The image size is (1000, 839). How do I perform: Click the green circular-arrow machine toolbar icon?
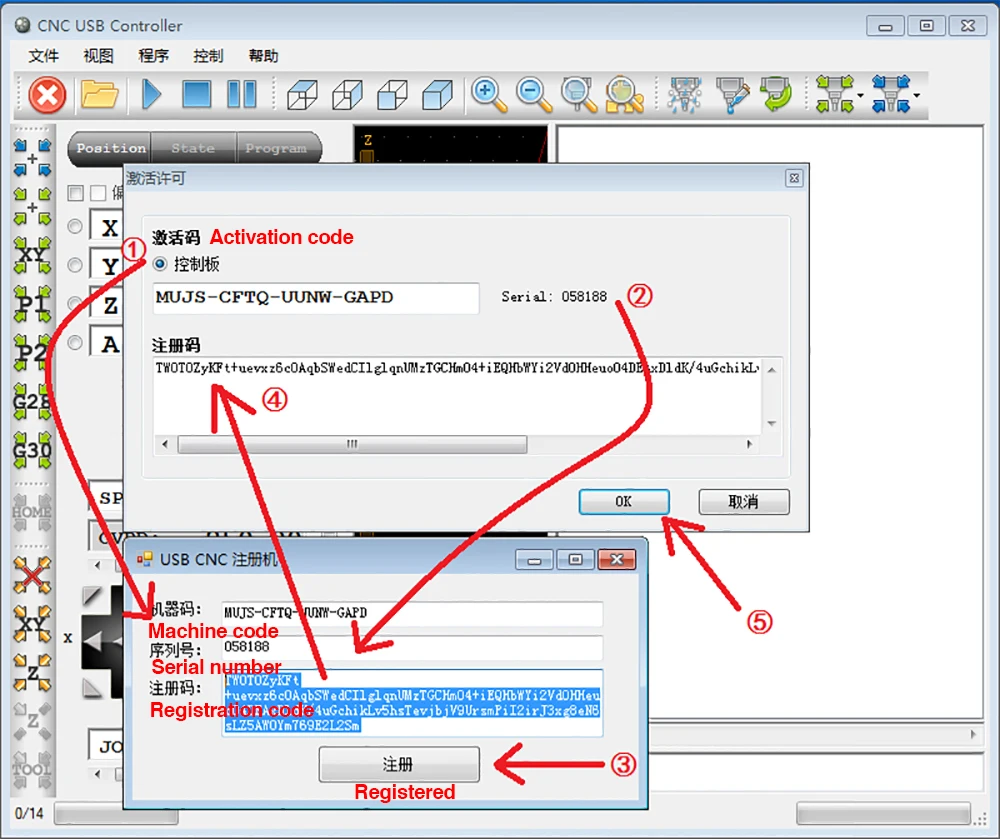(x=776, y=94)
